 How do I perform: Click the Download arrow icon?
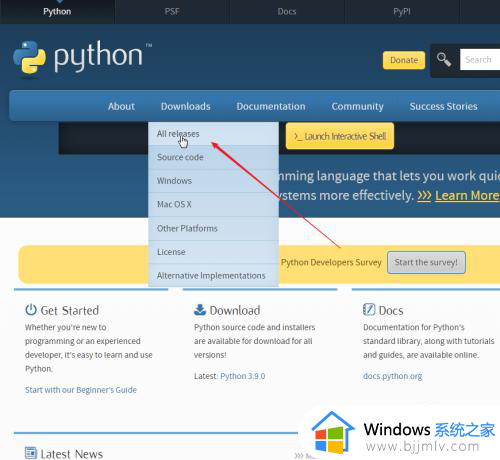pyautogui.click(x=200, y=310)
